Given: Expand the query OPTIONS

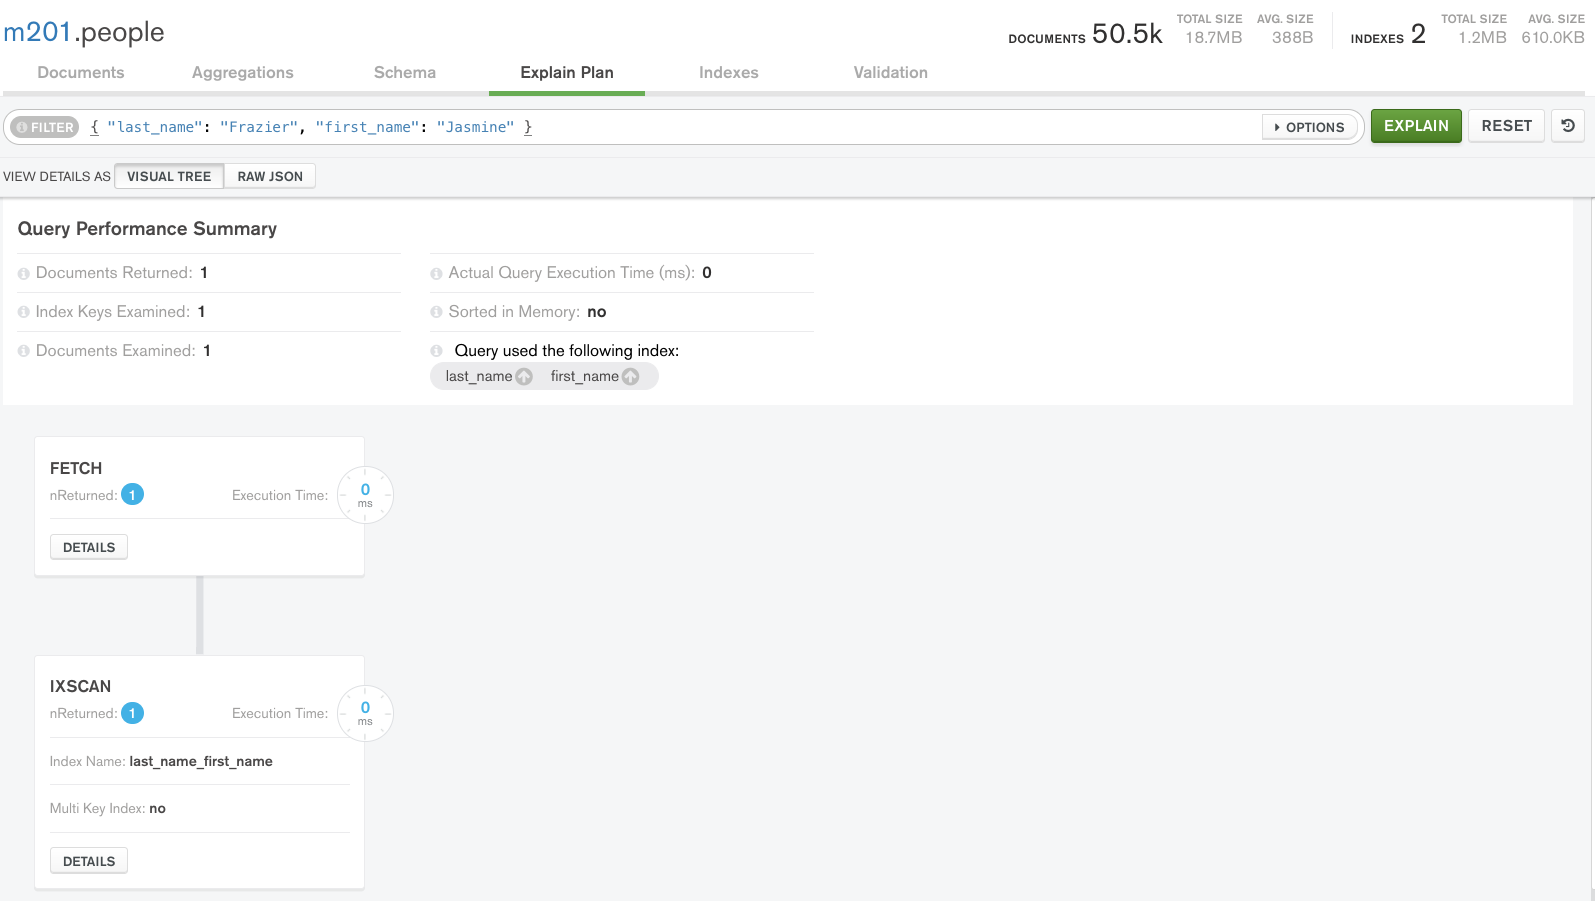Looking at the screenshot, I should tap(1310, 127).
